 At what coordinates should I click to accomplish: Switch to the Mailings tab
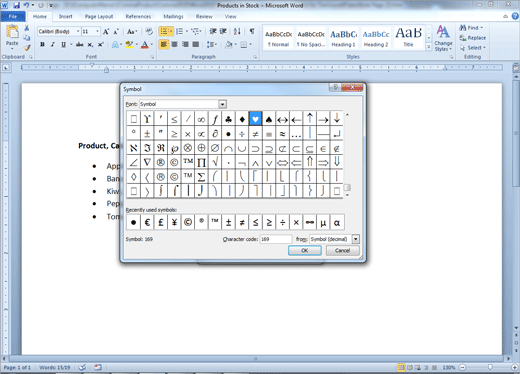pyautogui.click(x=173, y=16)
